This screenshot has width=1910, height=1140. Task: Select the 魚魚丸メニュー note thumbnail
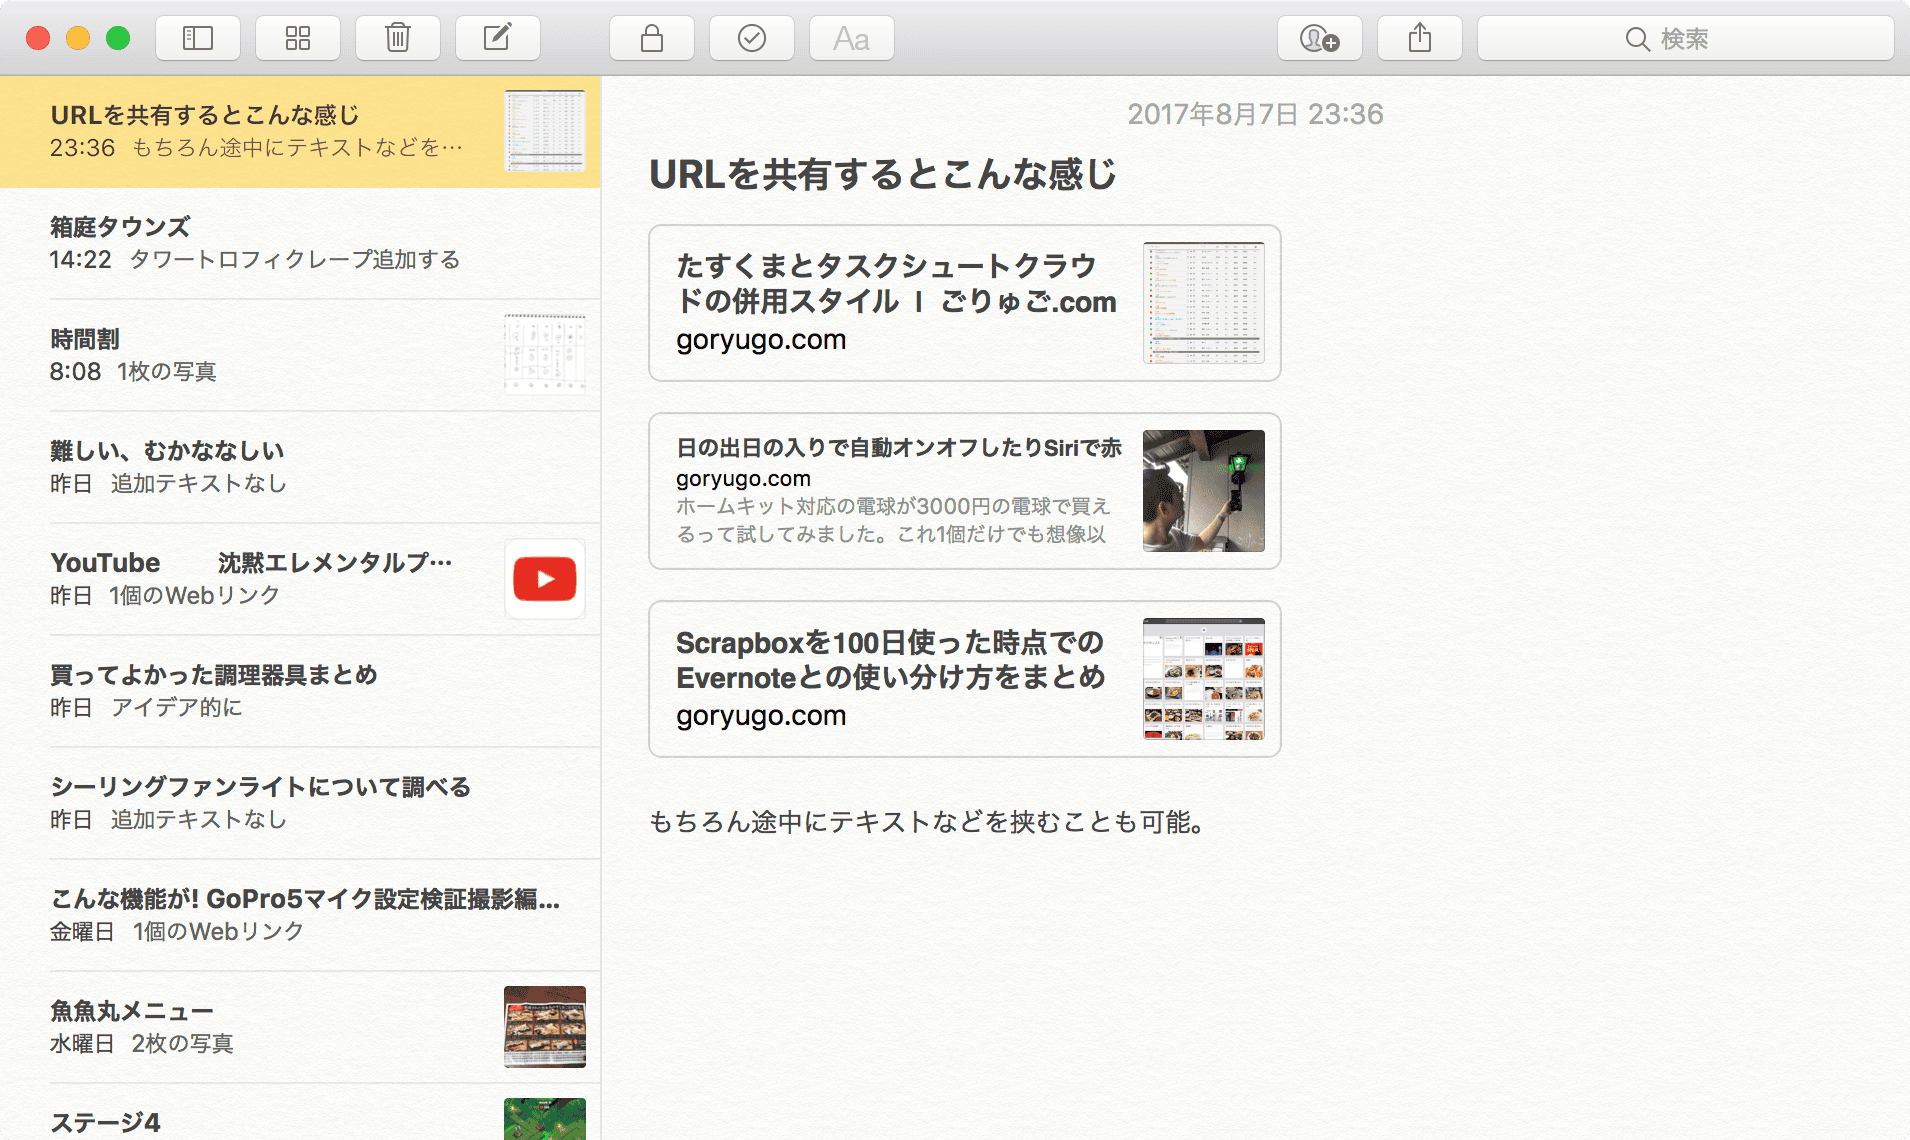pyautogui.click(x=544, y=1027)
